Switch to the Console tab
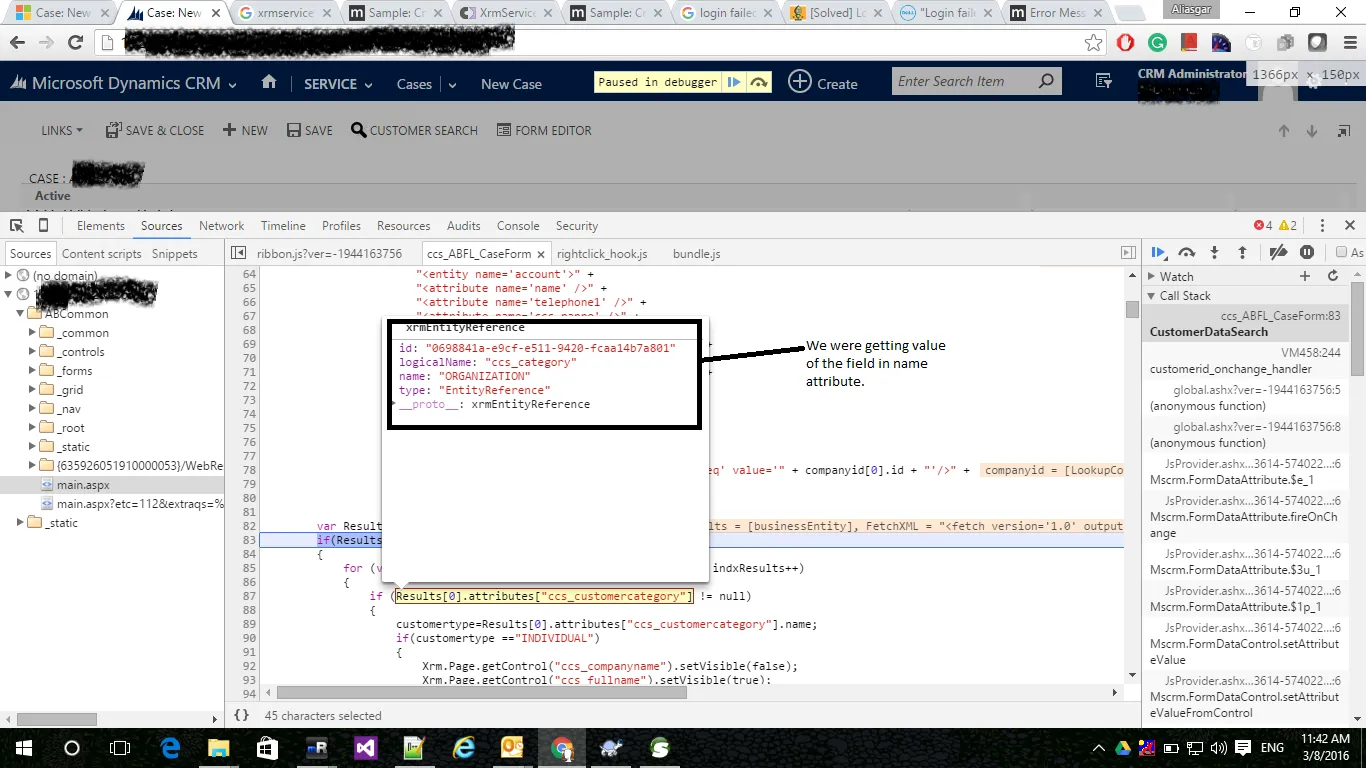This screenshot has height=768, width=1366. click(518, 226)
